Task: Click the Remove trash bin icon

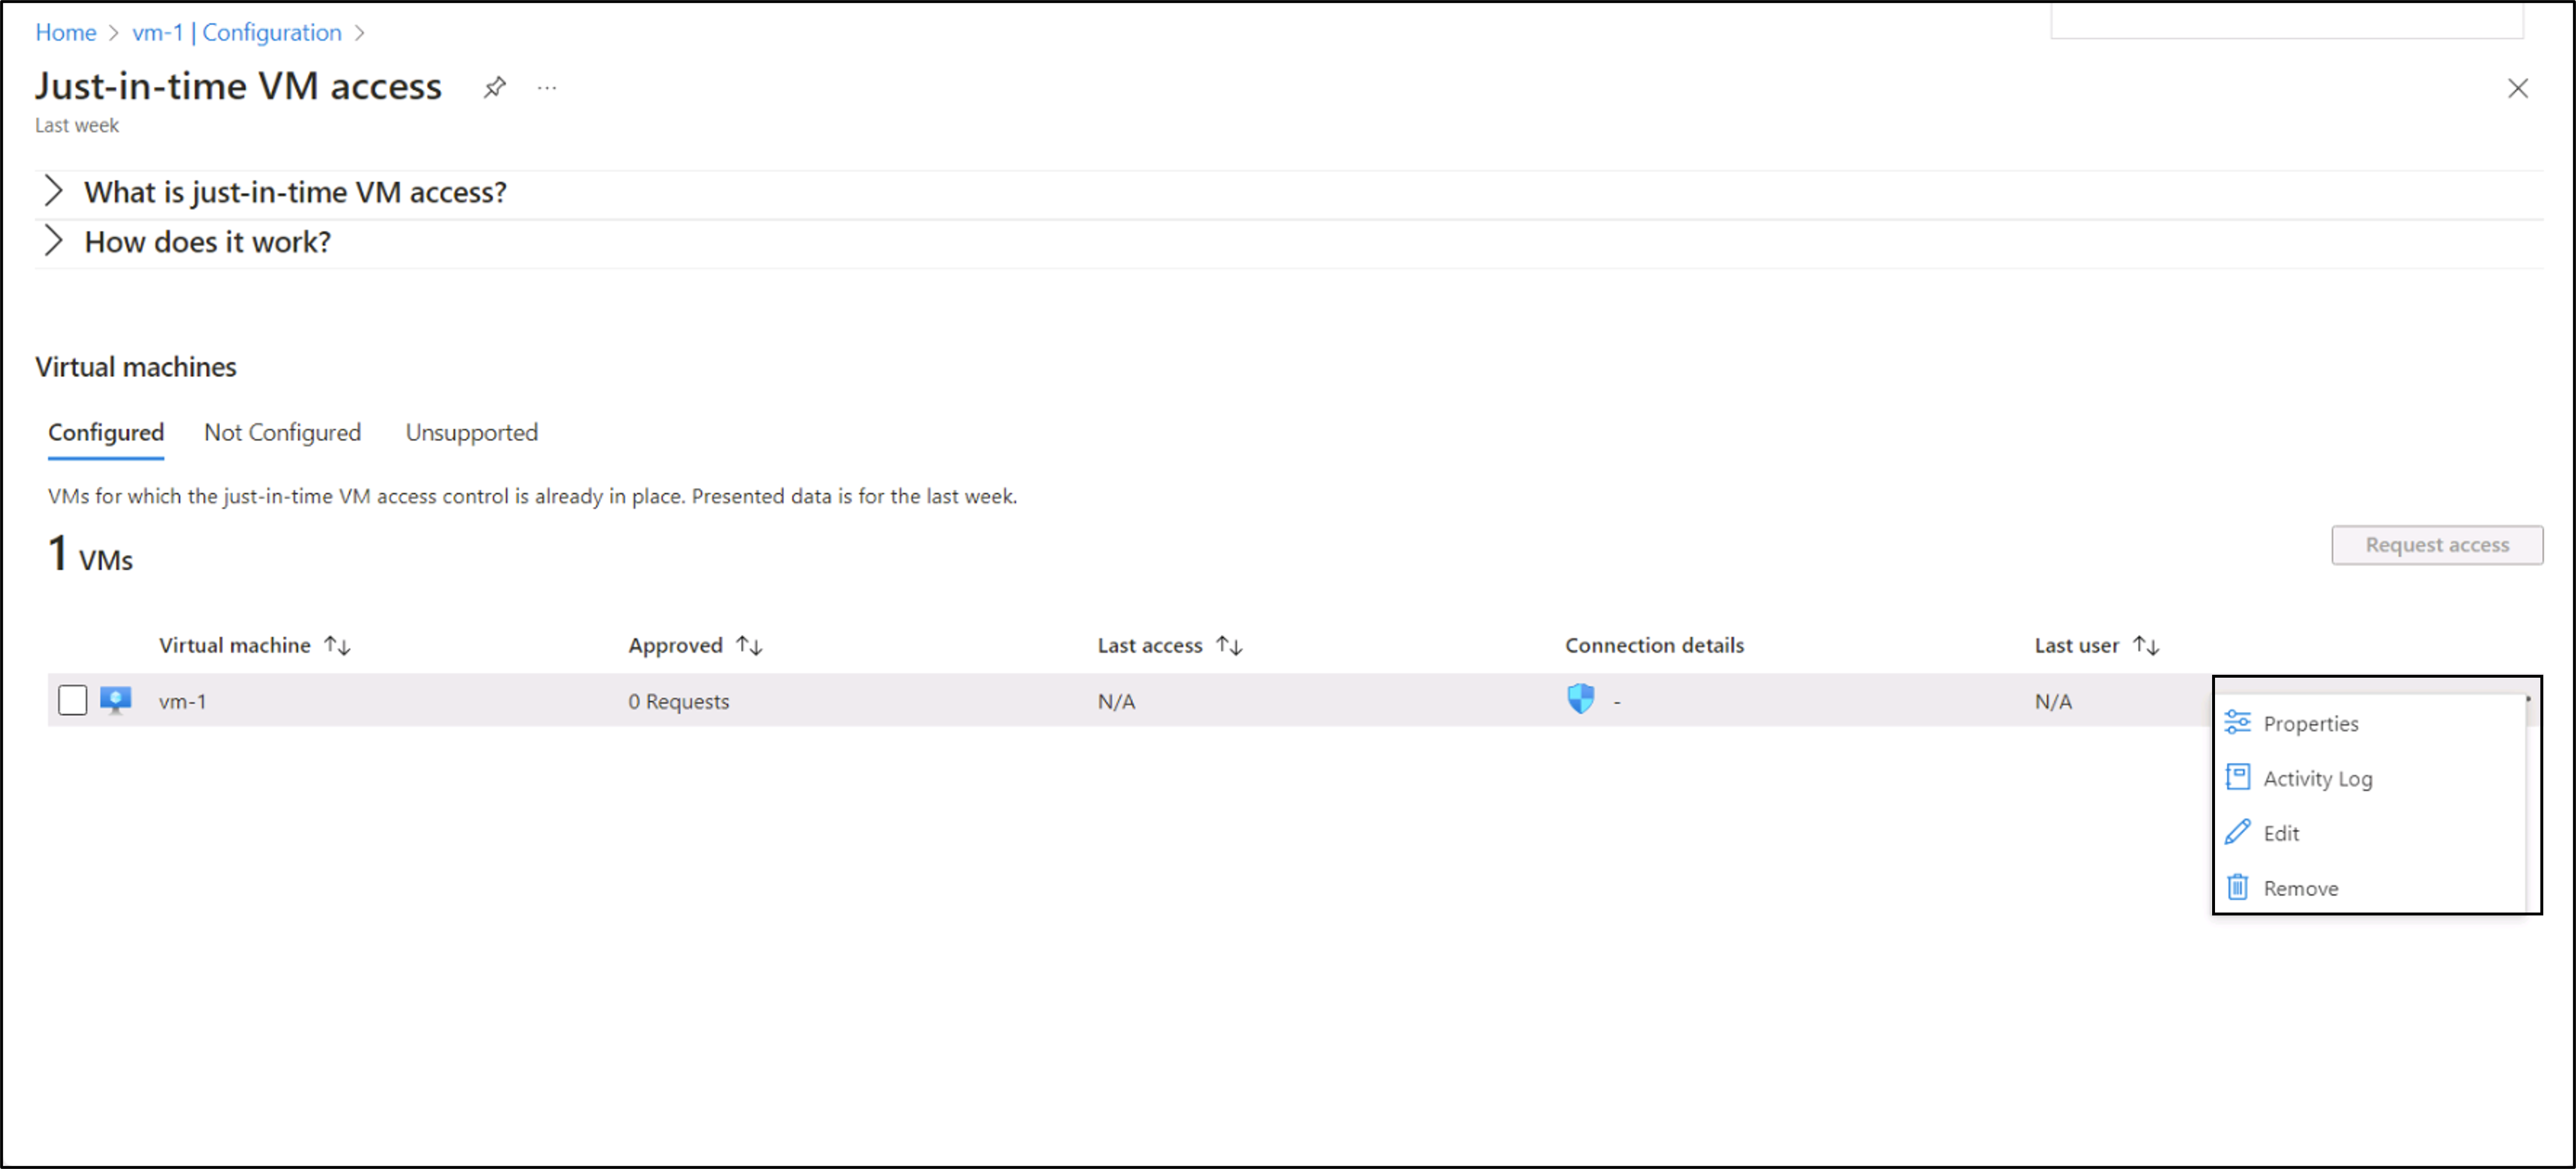Action: [x=2237, y=887]
